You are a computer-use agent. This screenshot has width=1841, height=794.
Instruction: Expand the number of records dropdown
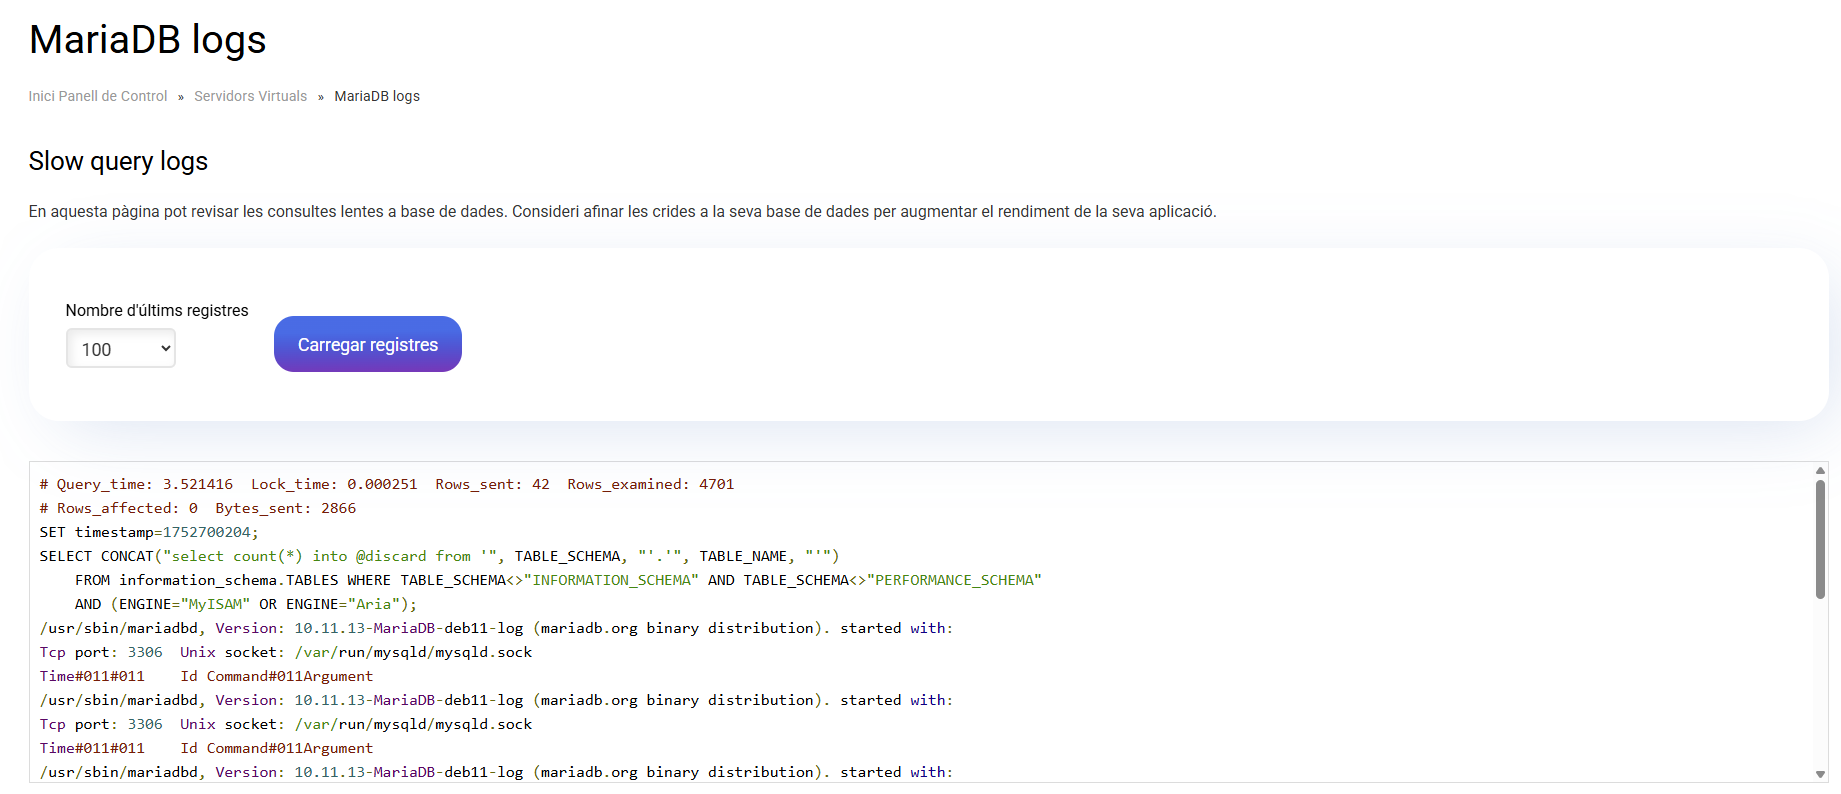coord(121,349)
